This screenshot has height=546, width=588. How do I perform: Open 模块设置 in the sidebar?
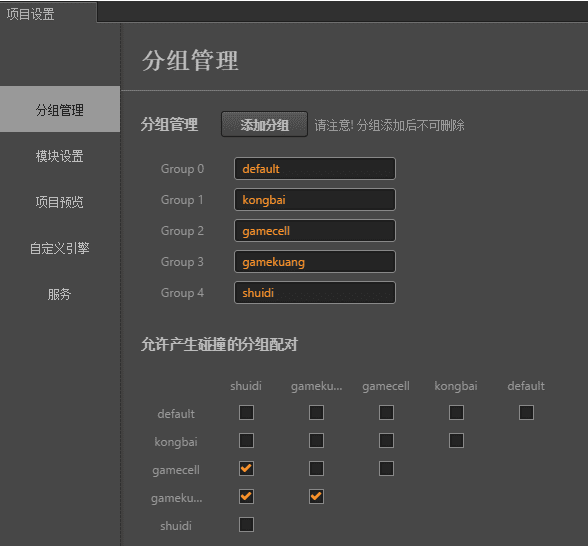(x=60, y=156)
